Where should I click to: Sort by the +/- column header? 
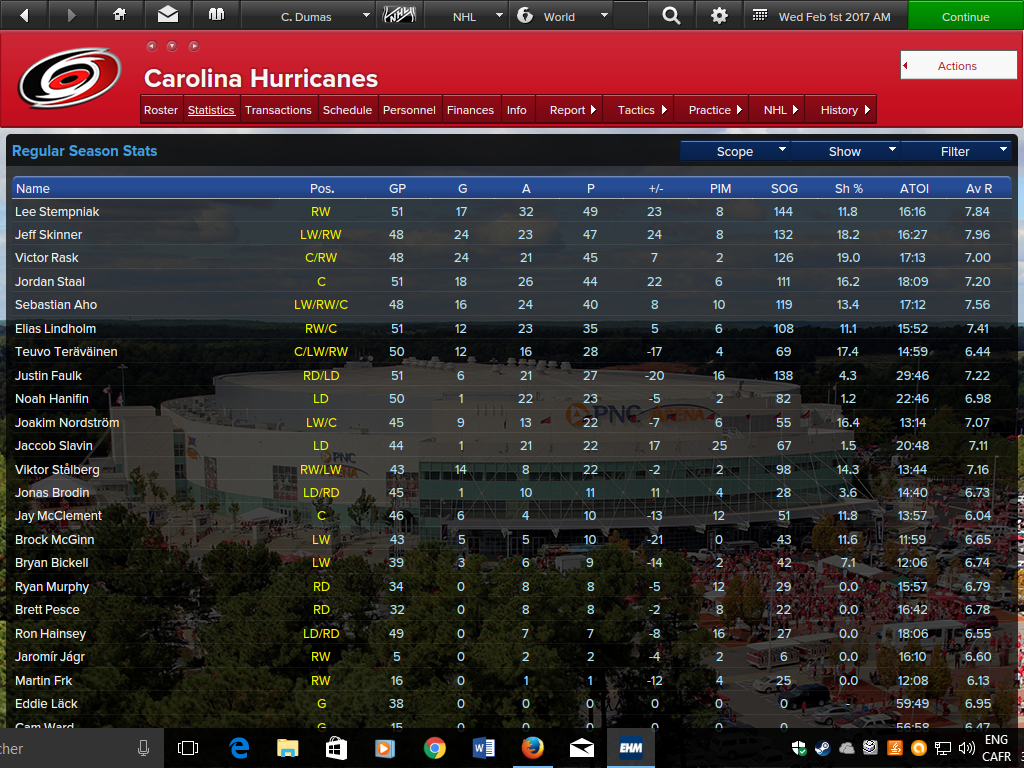click(656, 188)
